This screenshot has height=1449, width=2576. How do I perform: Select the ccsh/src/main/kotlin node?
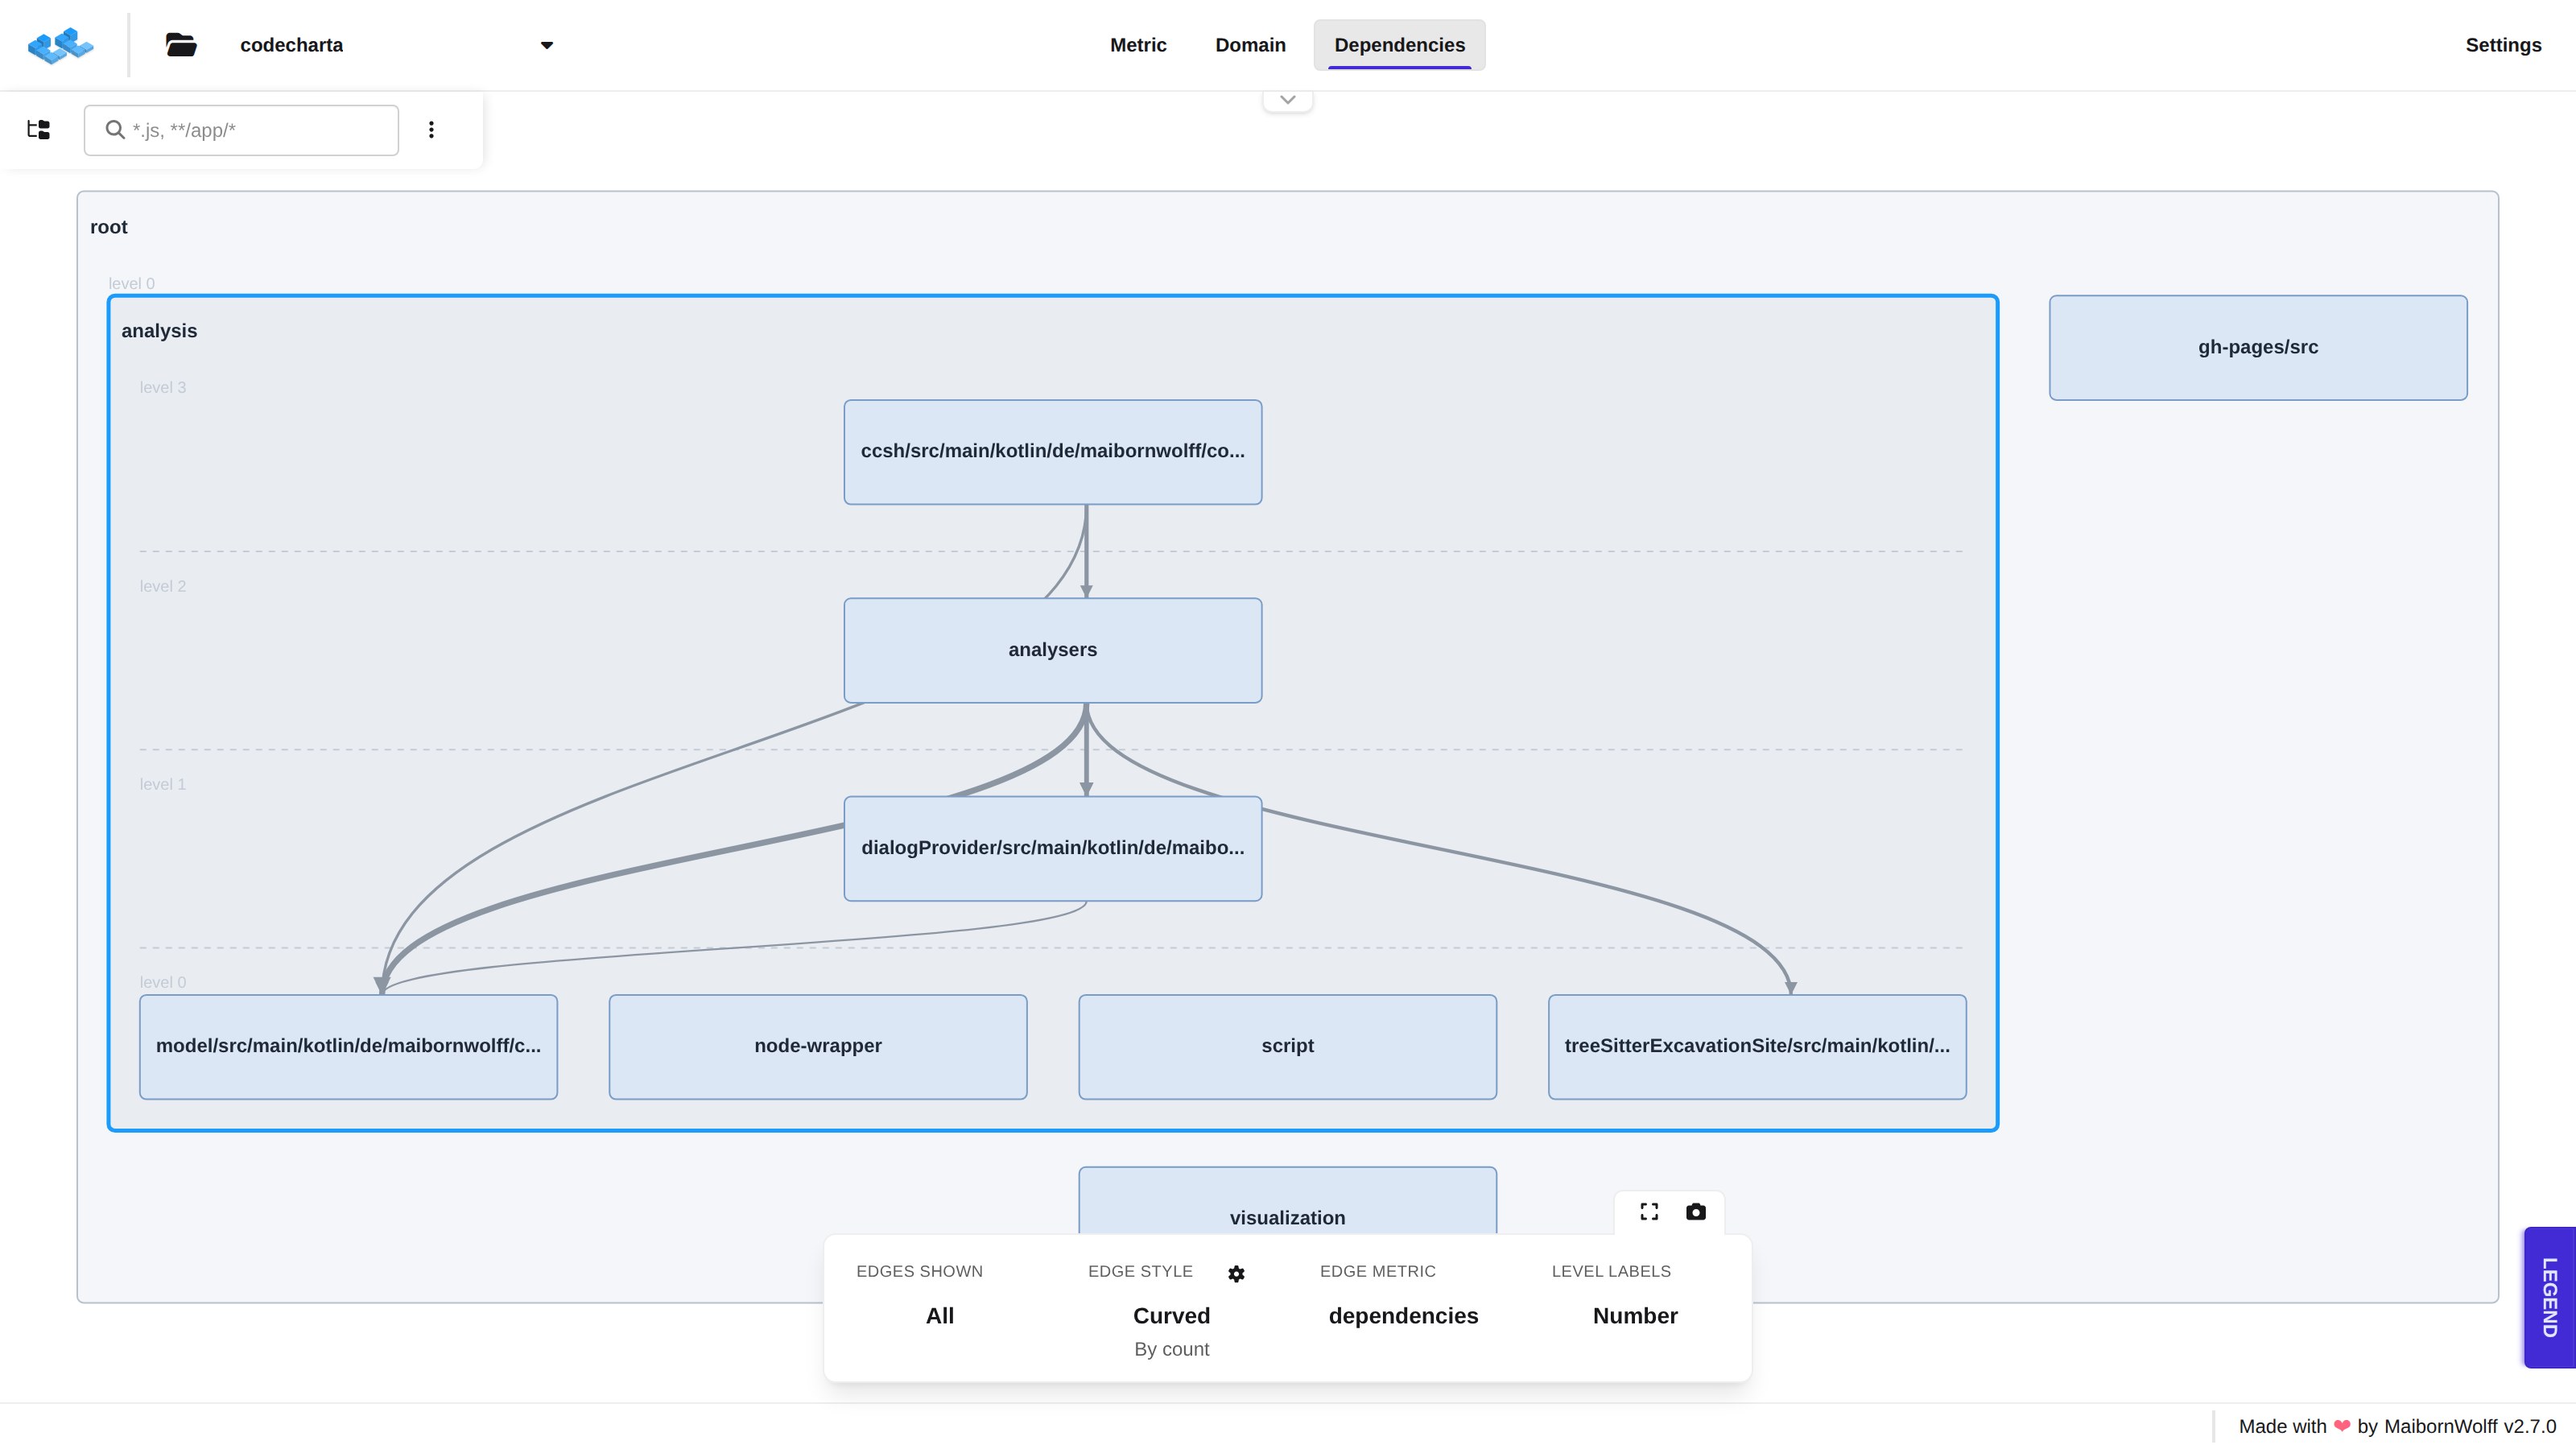pyautogui.click(x=1053, y=452)
